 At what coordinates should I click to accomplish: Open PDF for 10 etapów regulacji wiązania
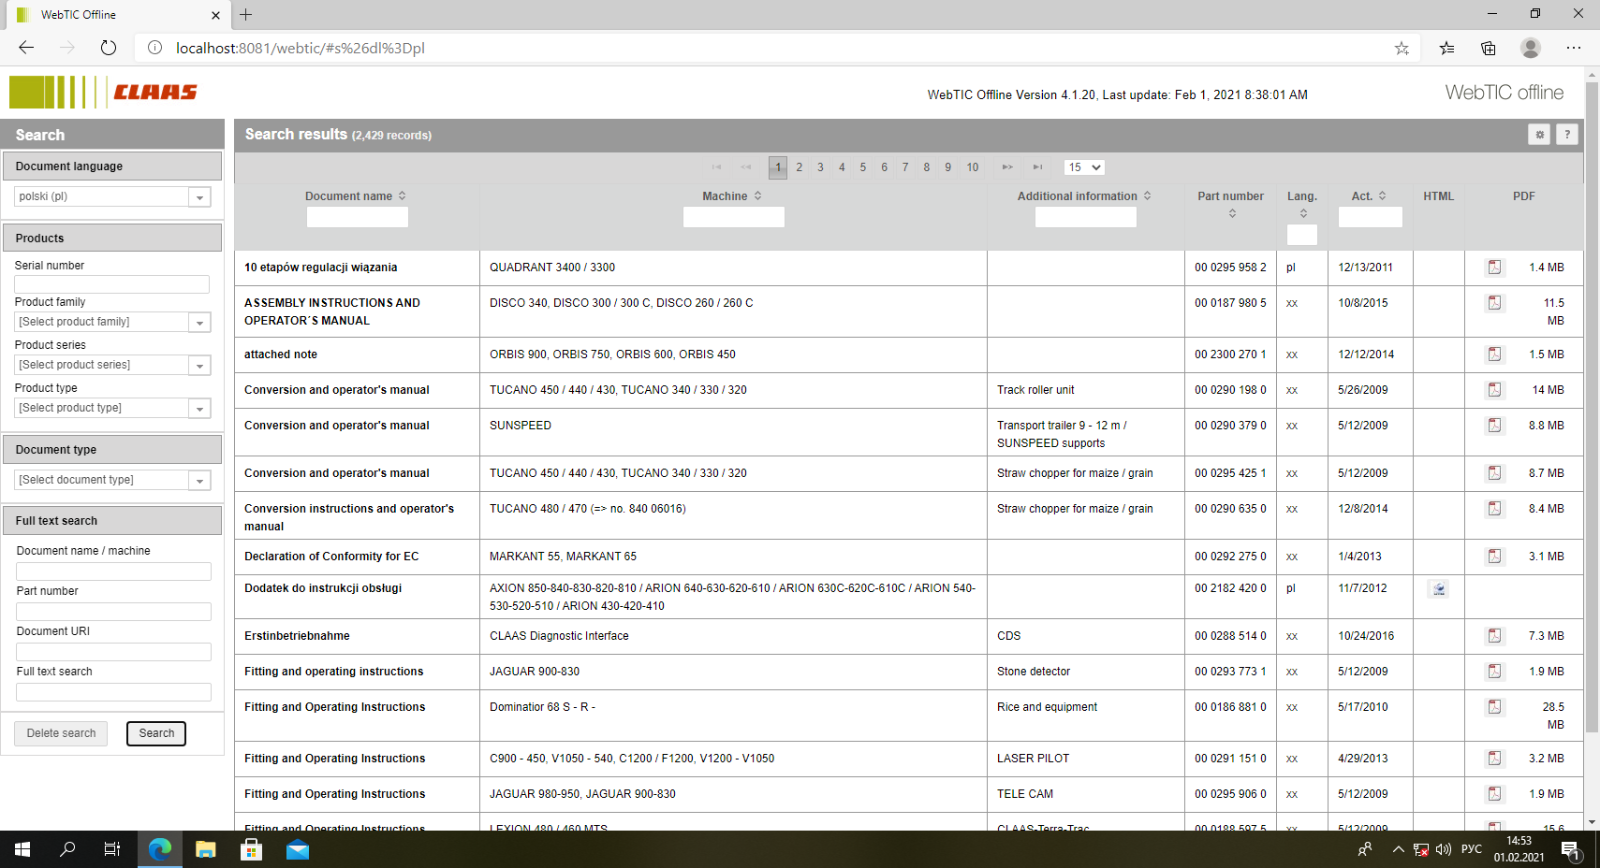tap(1494, 267)
